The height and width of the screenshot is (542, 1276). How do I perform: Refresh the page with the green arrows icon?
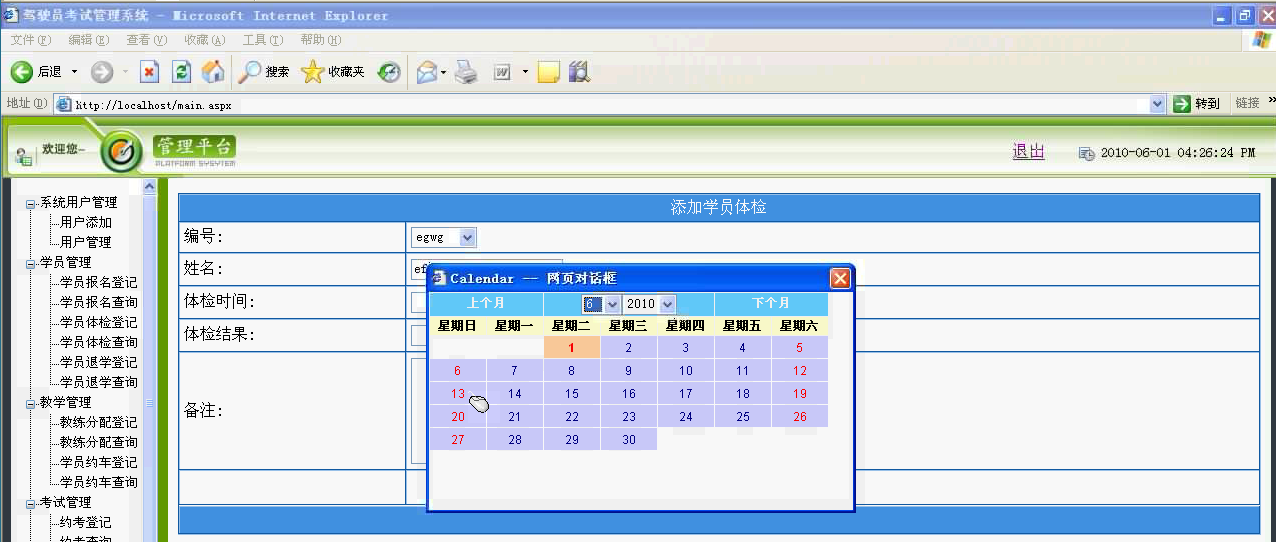(181, 72)
